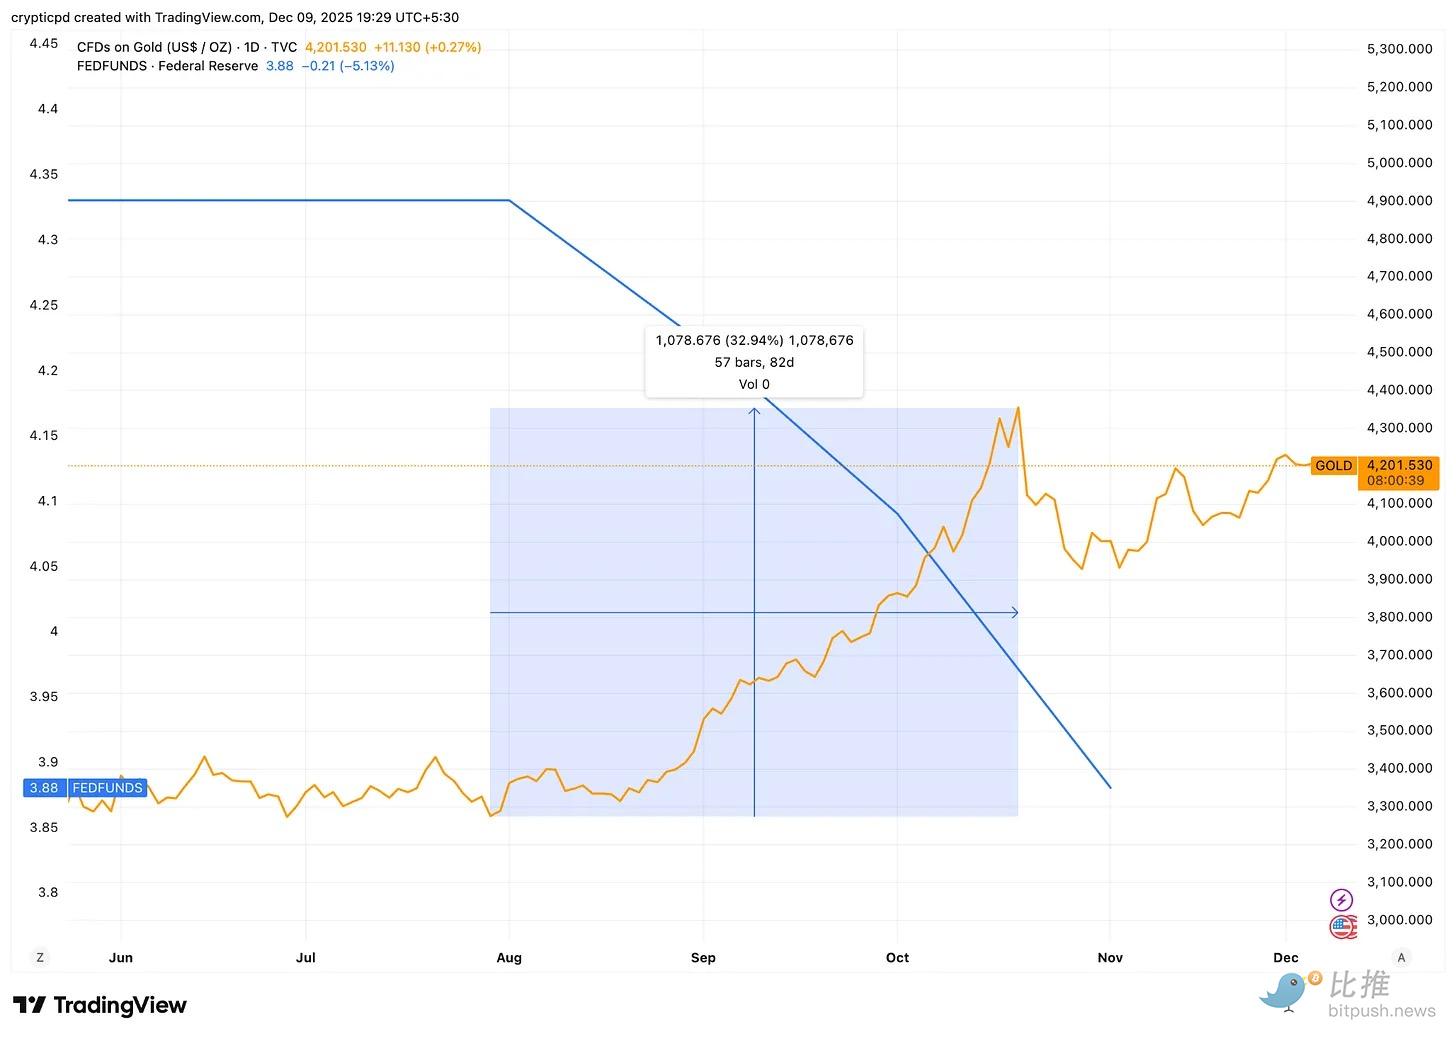1456x1038 pixels.
Task: Select the bitpush.news bird logo
Action: point(1285,992)
